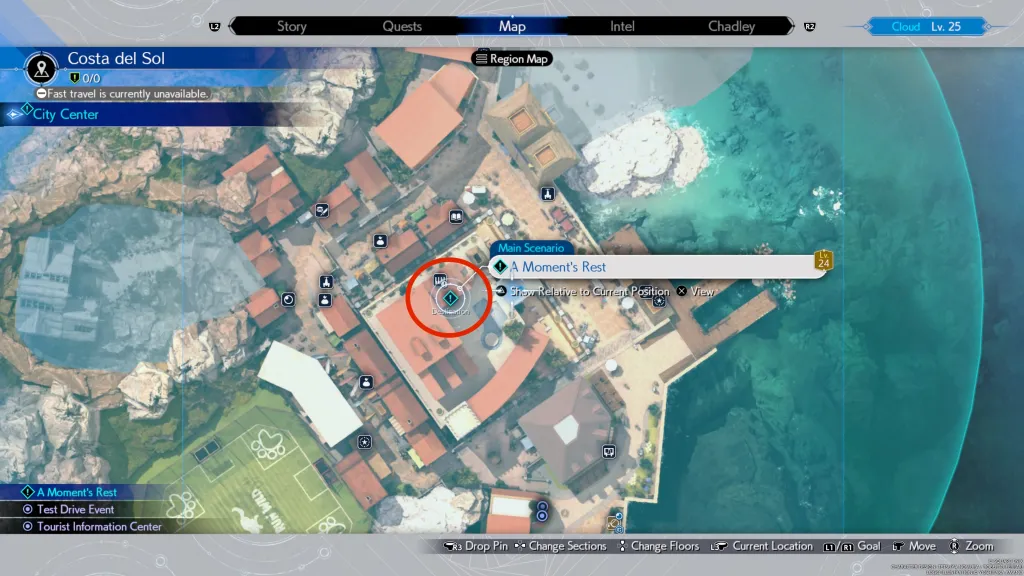Open the Quests tab
The width and height of the screenshot is (1024, 576).
(402, 26)
